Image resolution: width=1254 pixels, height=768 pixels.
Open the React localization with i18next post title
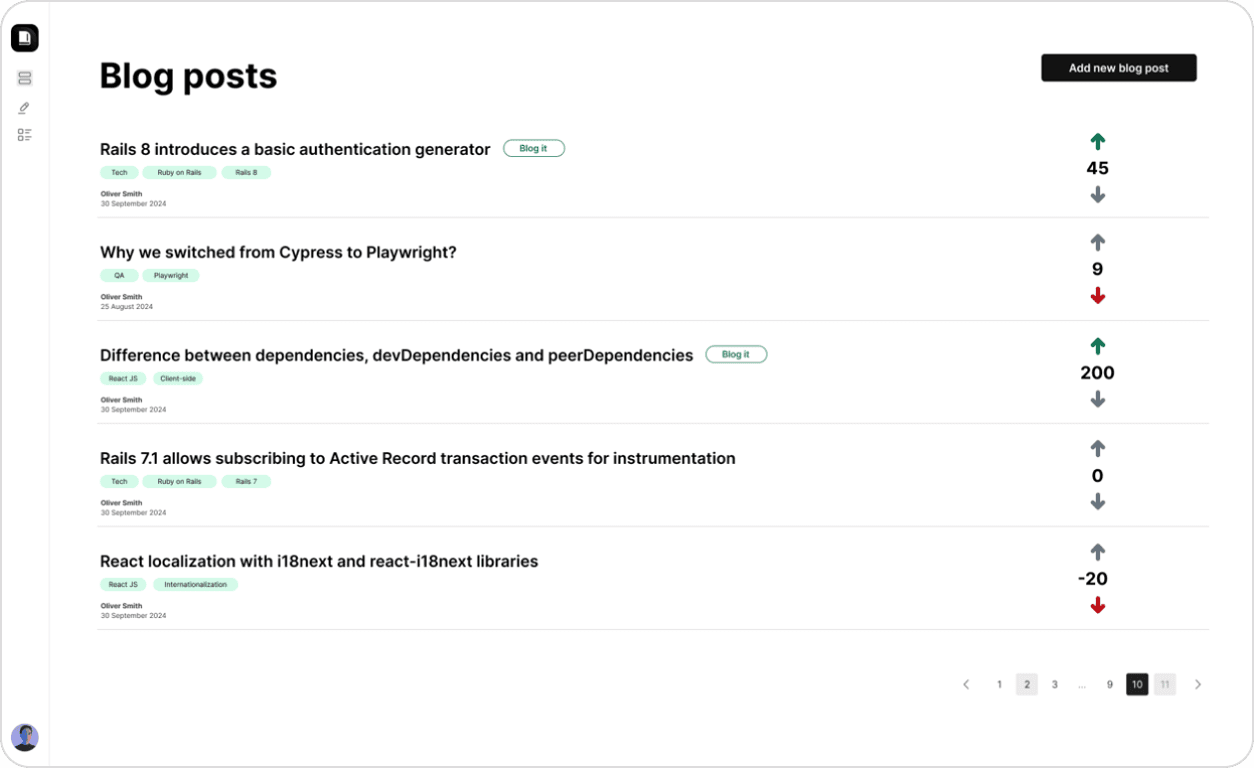tap(319, 561)
